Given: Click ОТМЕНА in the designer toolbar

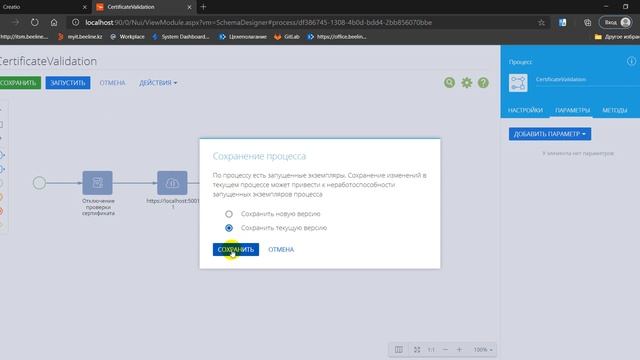Looking at the screenshot, I should [112, 83].
